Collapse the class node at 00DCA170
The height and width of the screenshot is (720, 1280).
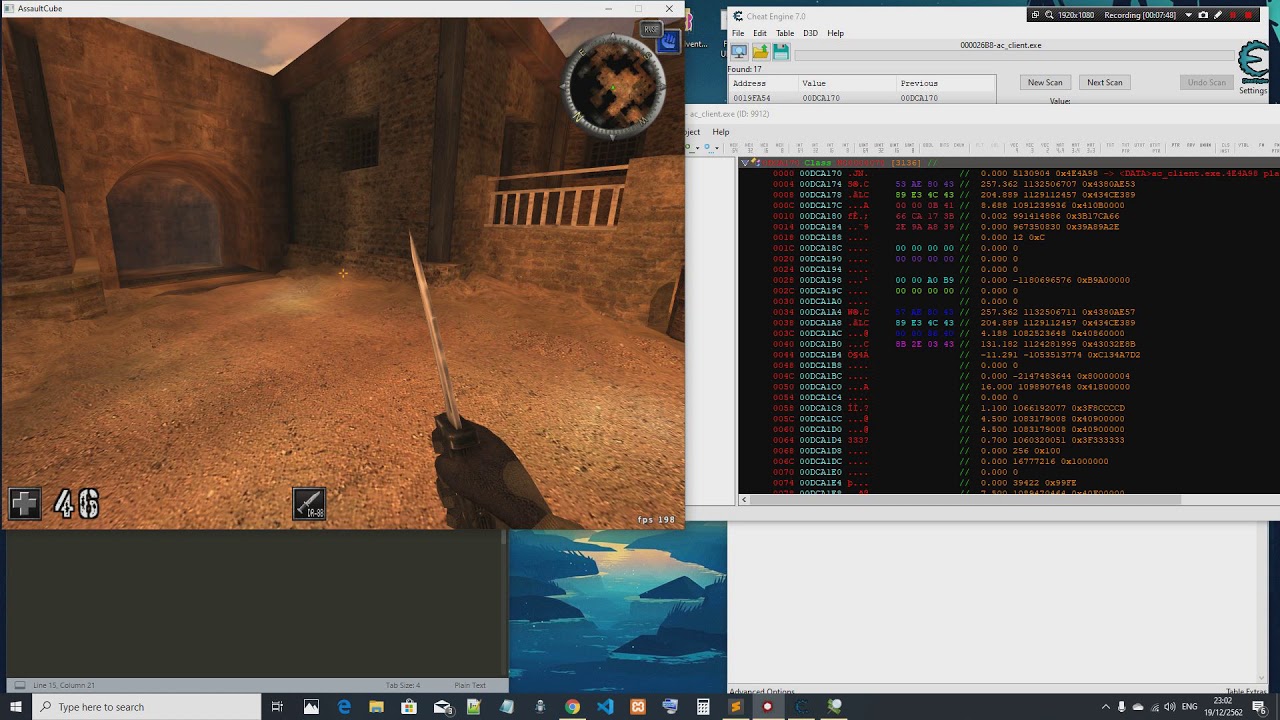click(745, 163)
